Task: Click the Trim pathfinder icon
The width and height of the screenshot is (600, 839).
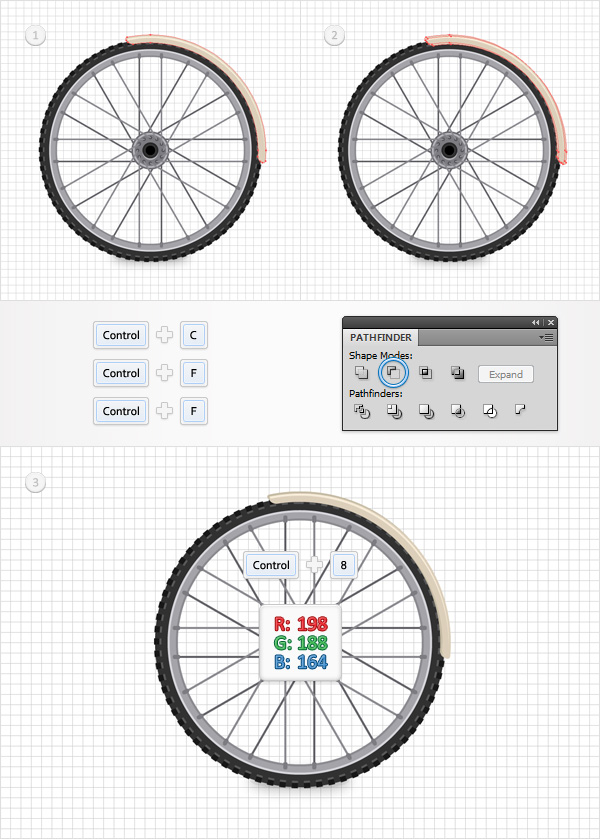Action: tap(394, 411)
